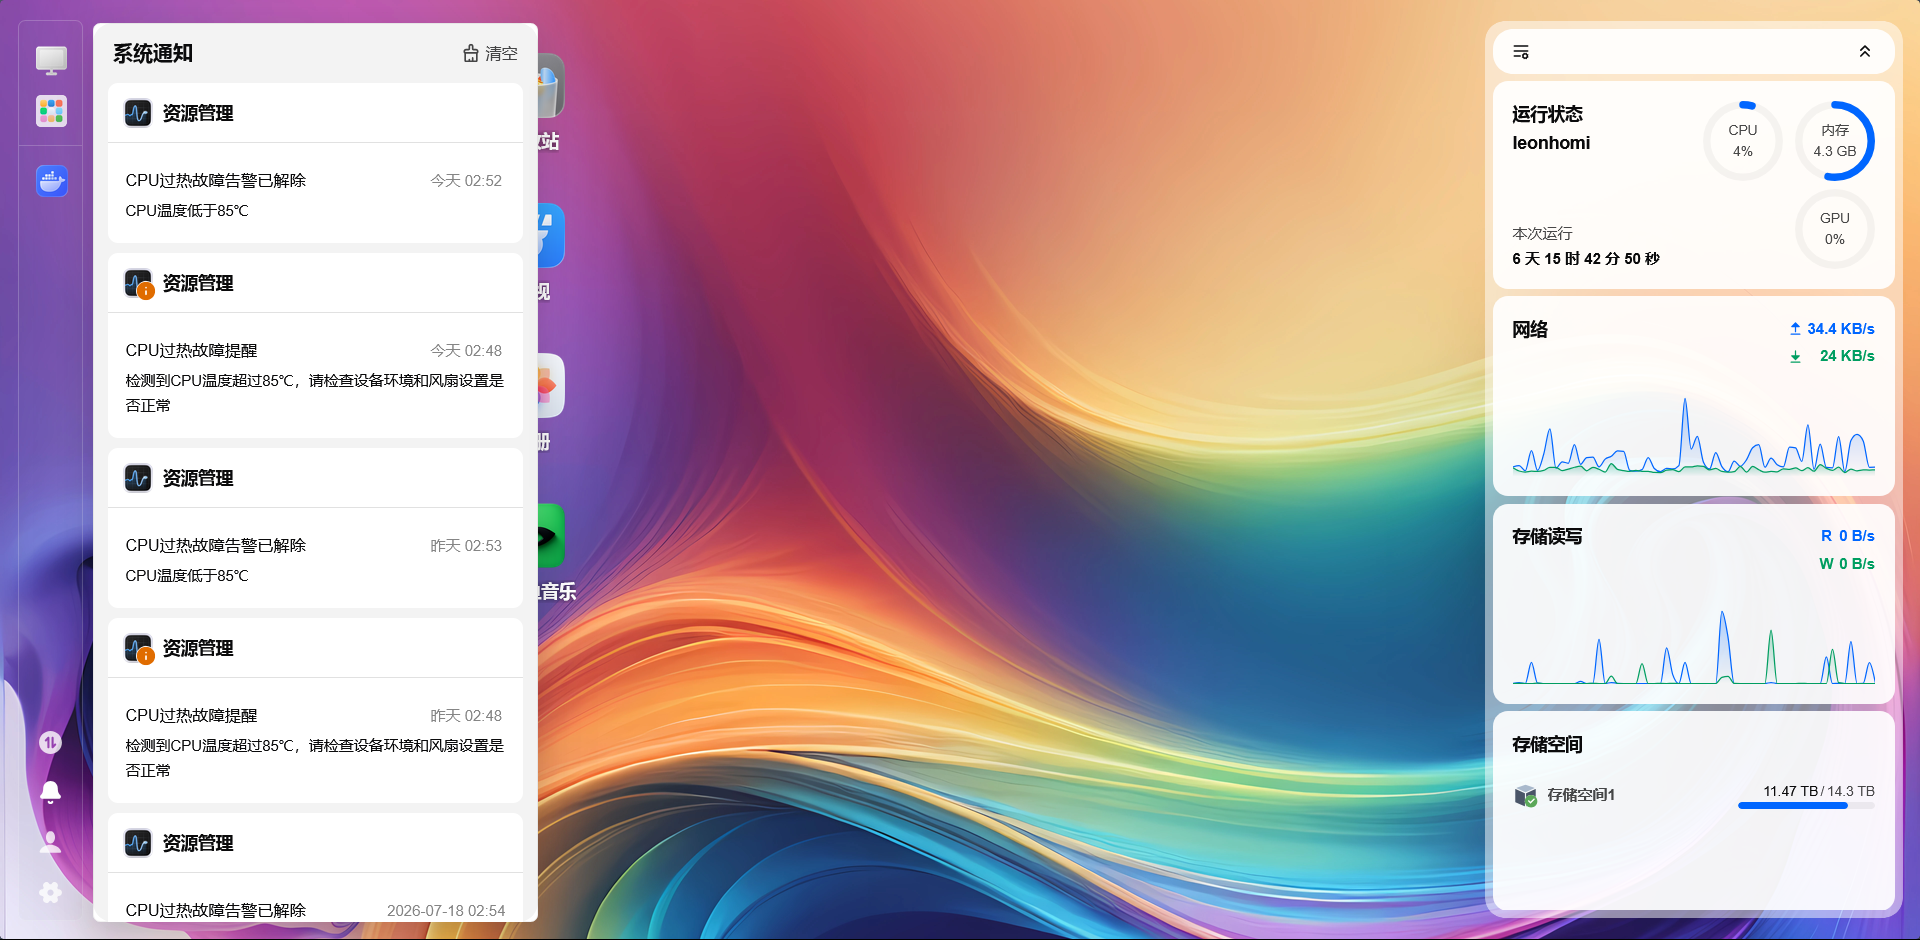This screenshot has height=940, width=1920.
Task: Click the storage space usage progress bar
Action: 1806,805
